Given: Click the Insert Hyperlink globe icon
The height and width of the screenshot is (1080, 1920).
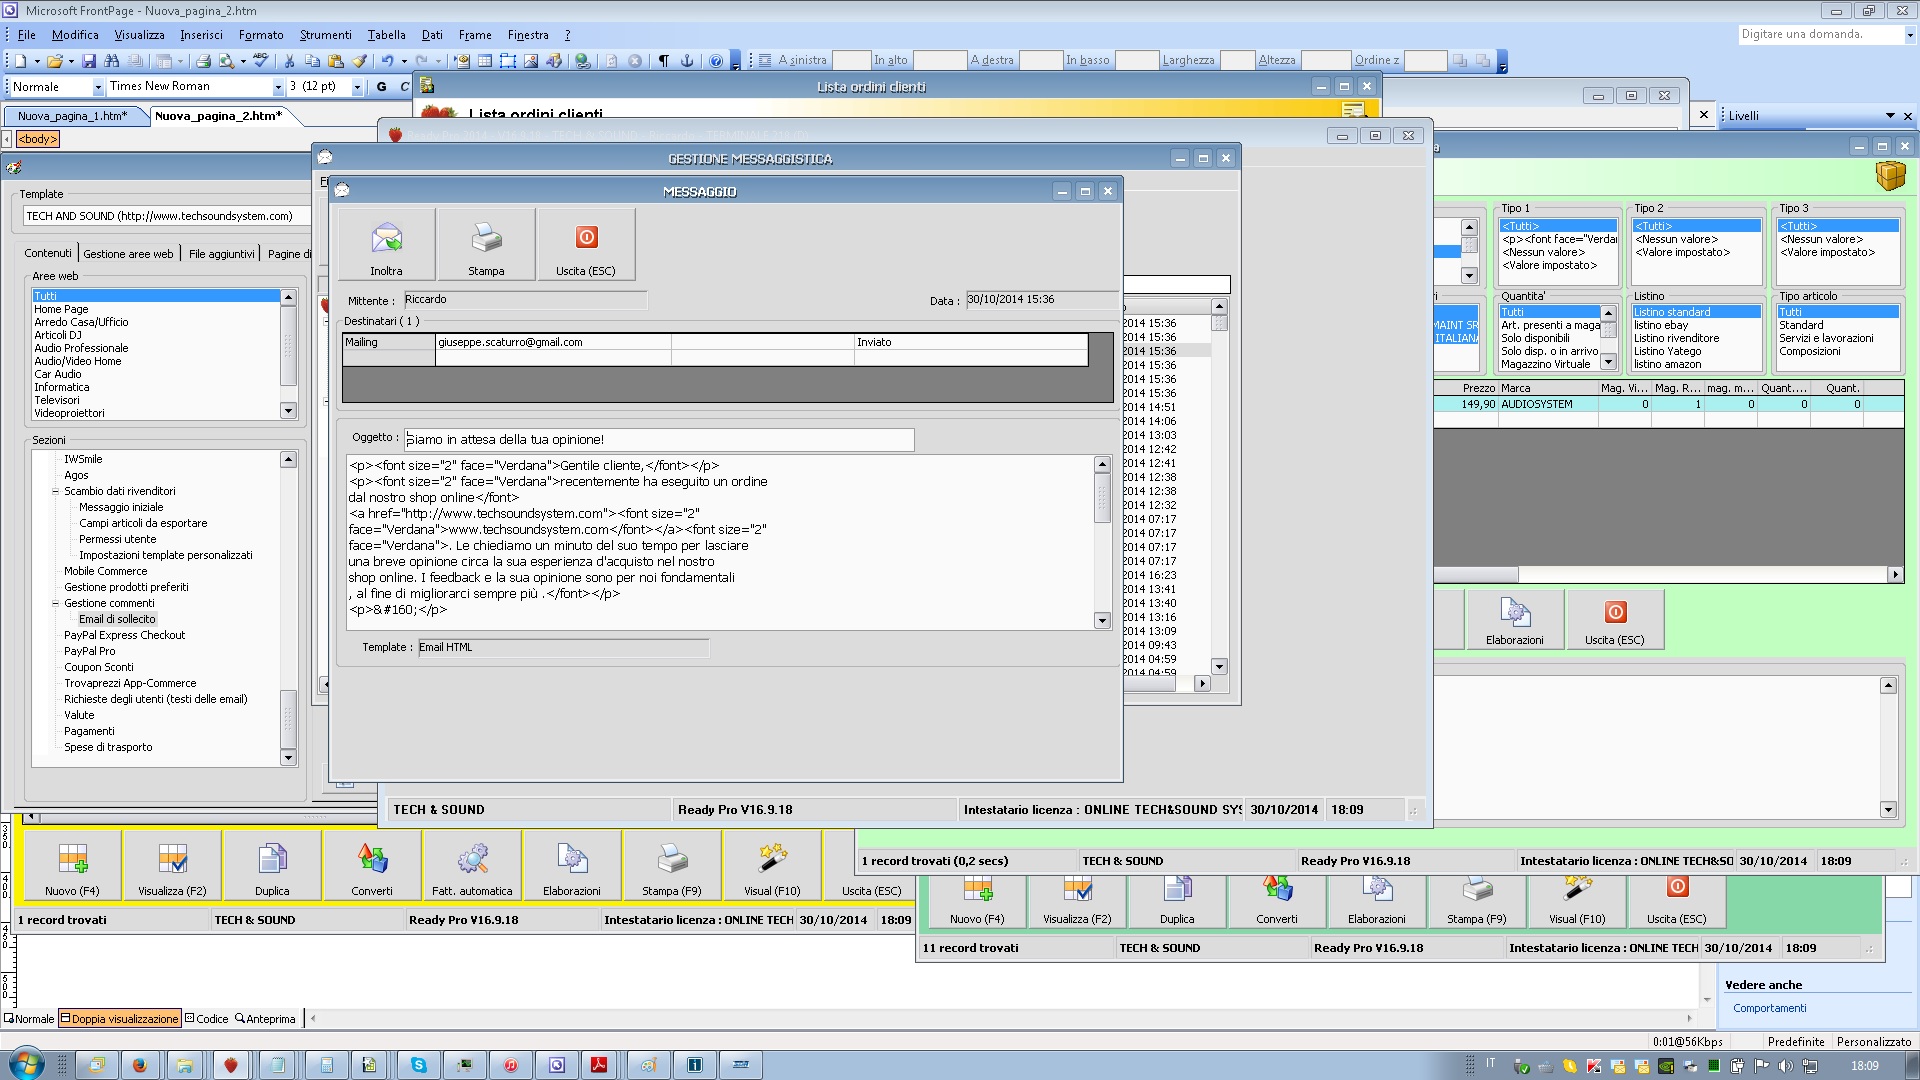Looking at the screenshot, I should [582, 61].
